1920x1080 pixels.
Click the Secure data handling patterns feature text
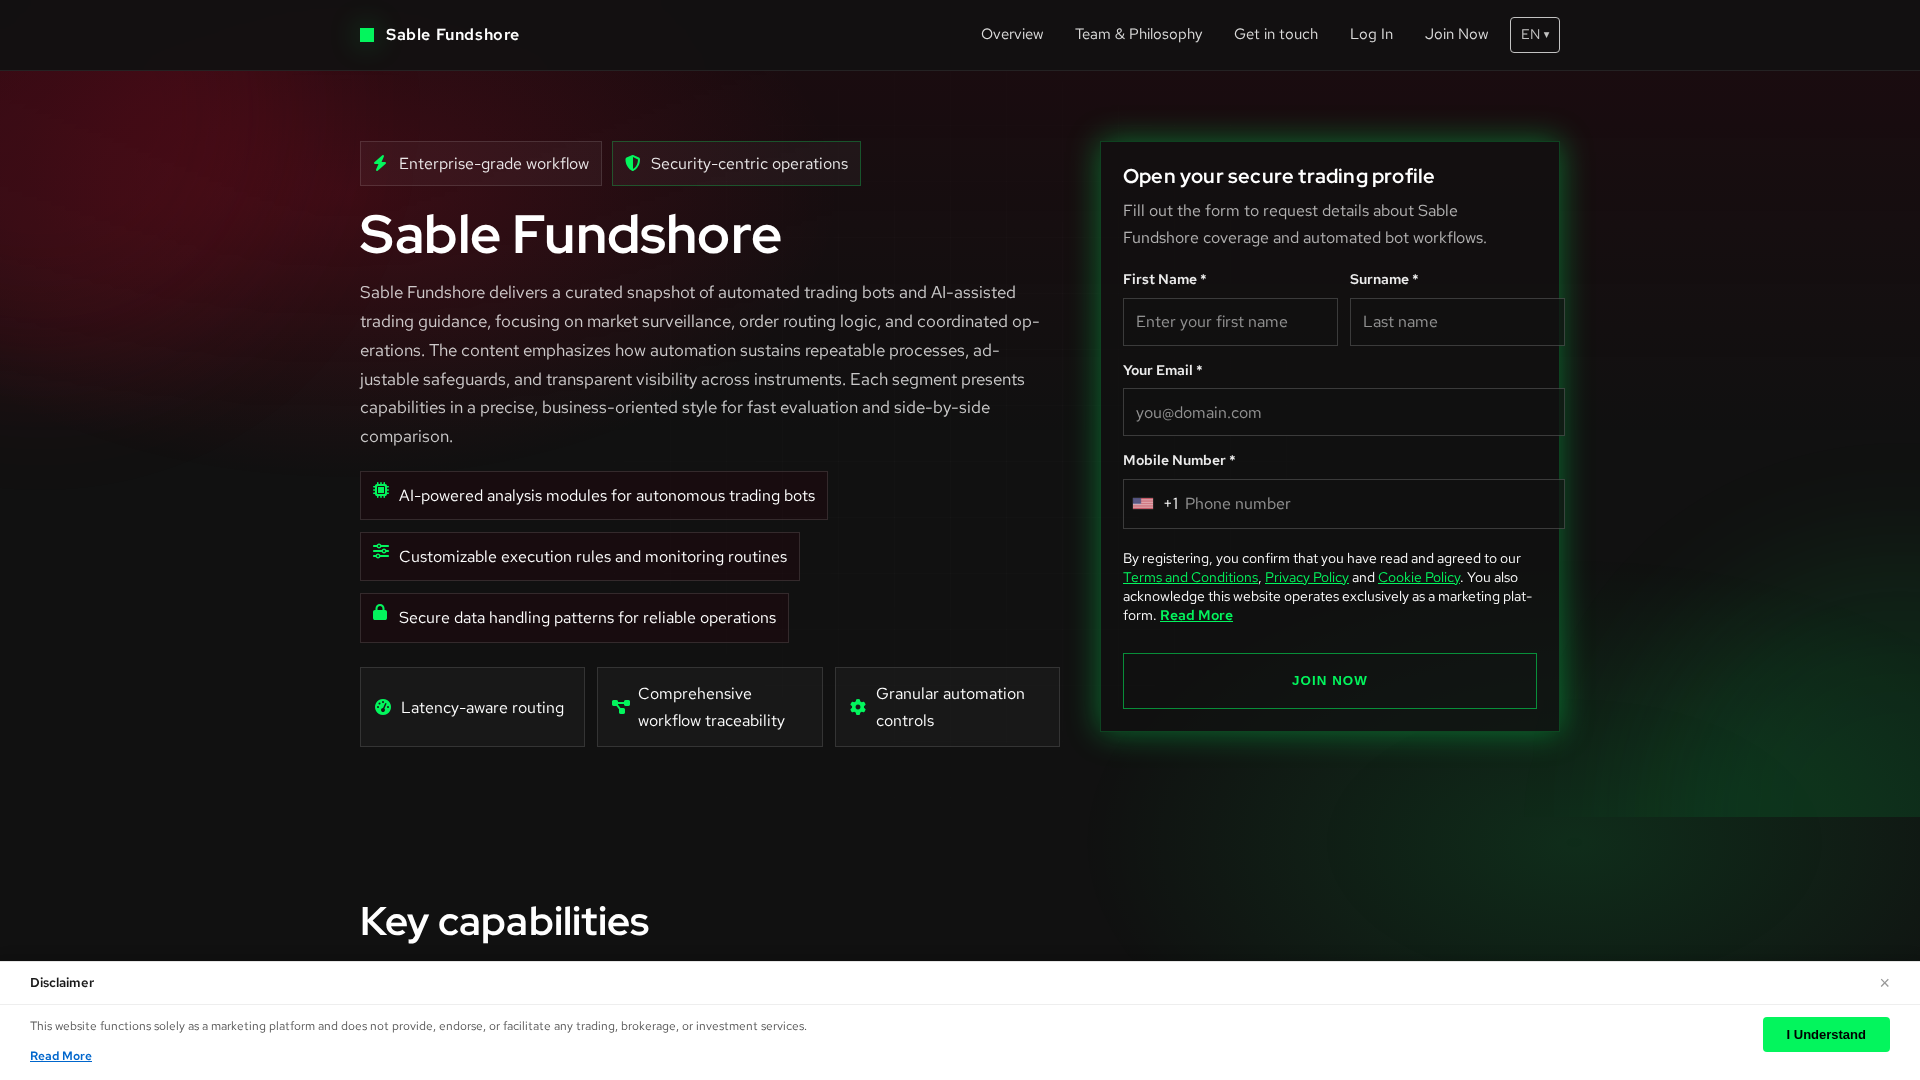pyautogui.click(x=587, y=618)
